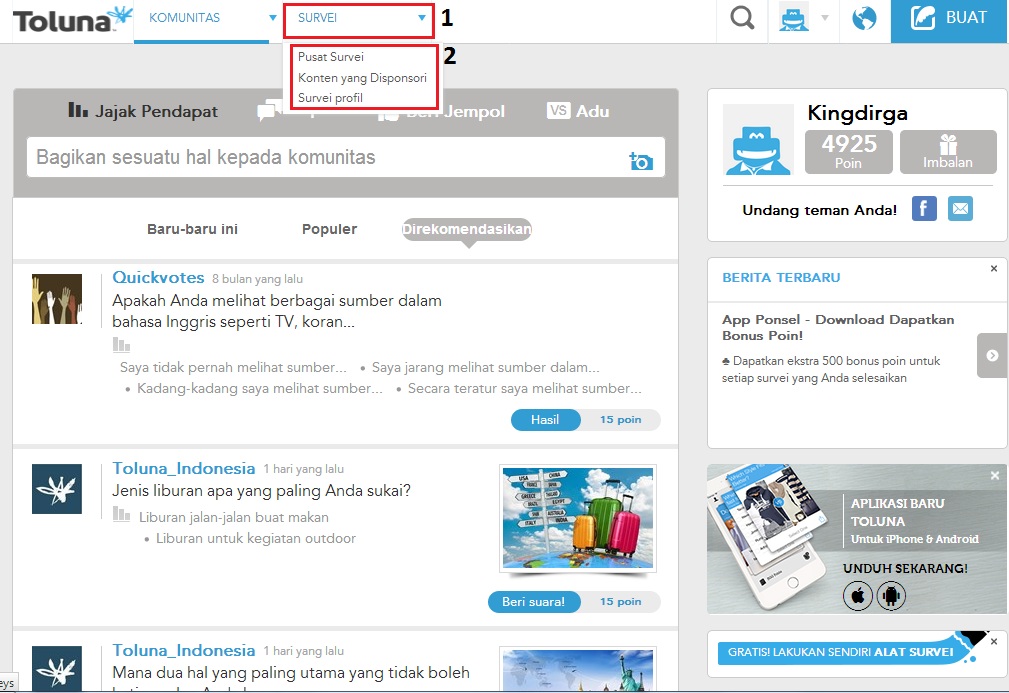The image size is (1009, 693).
Task: Open question Mana dua hal
Action: (291, 672)
